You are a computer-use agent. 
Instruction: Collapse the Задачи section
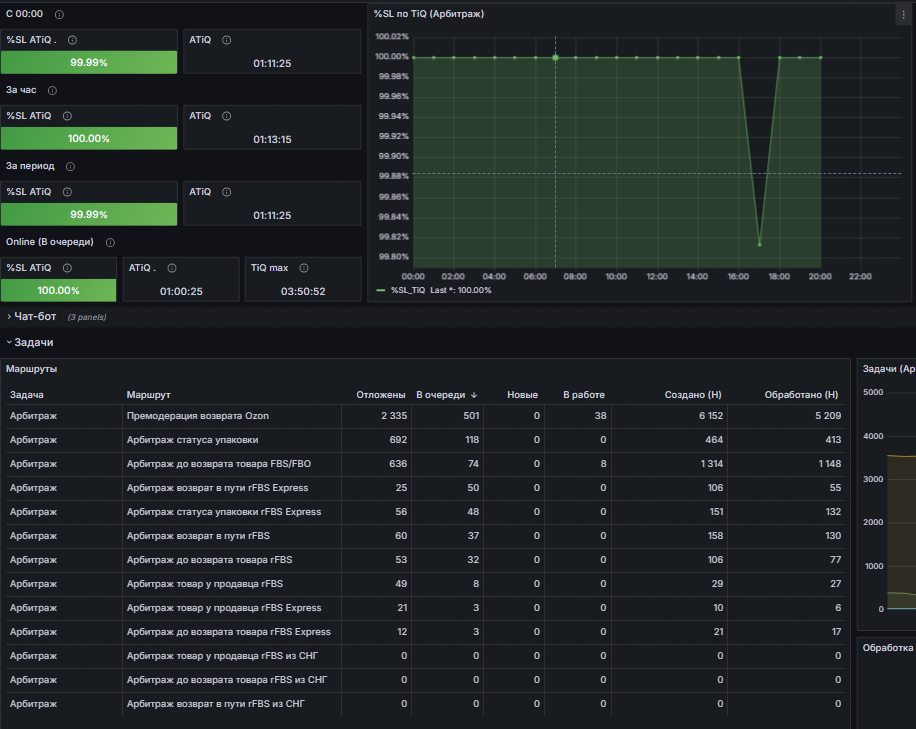(30, 343)
